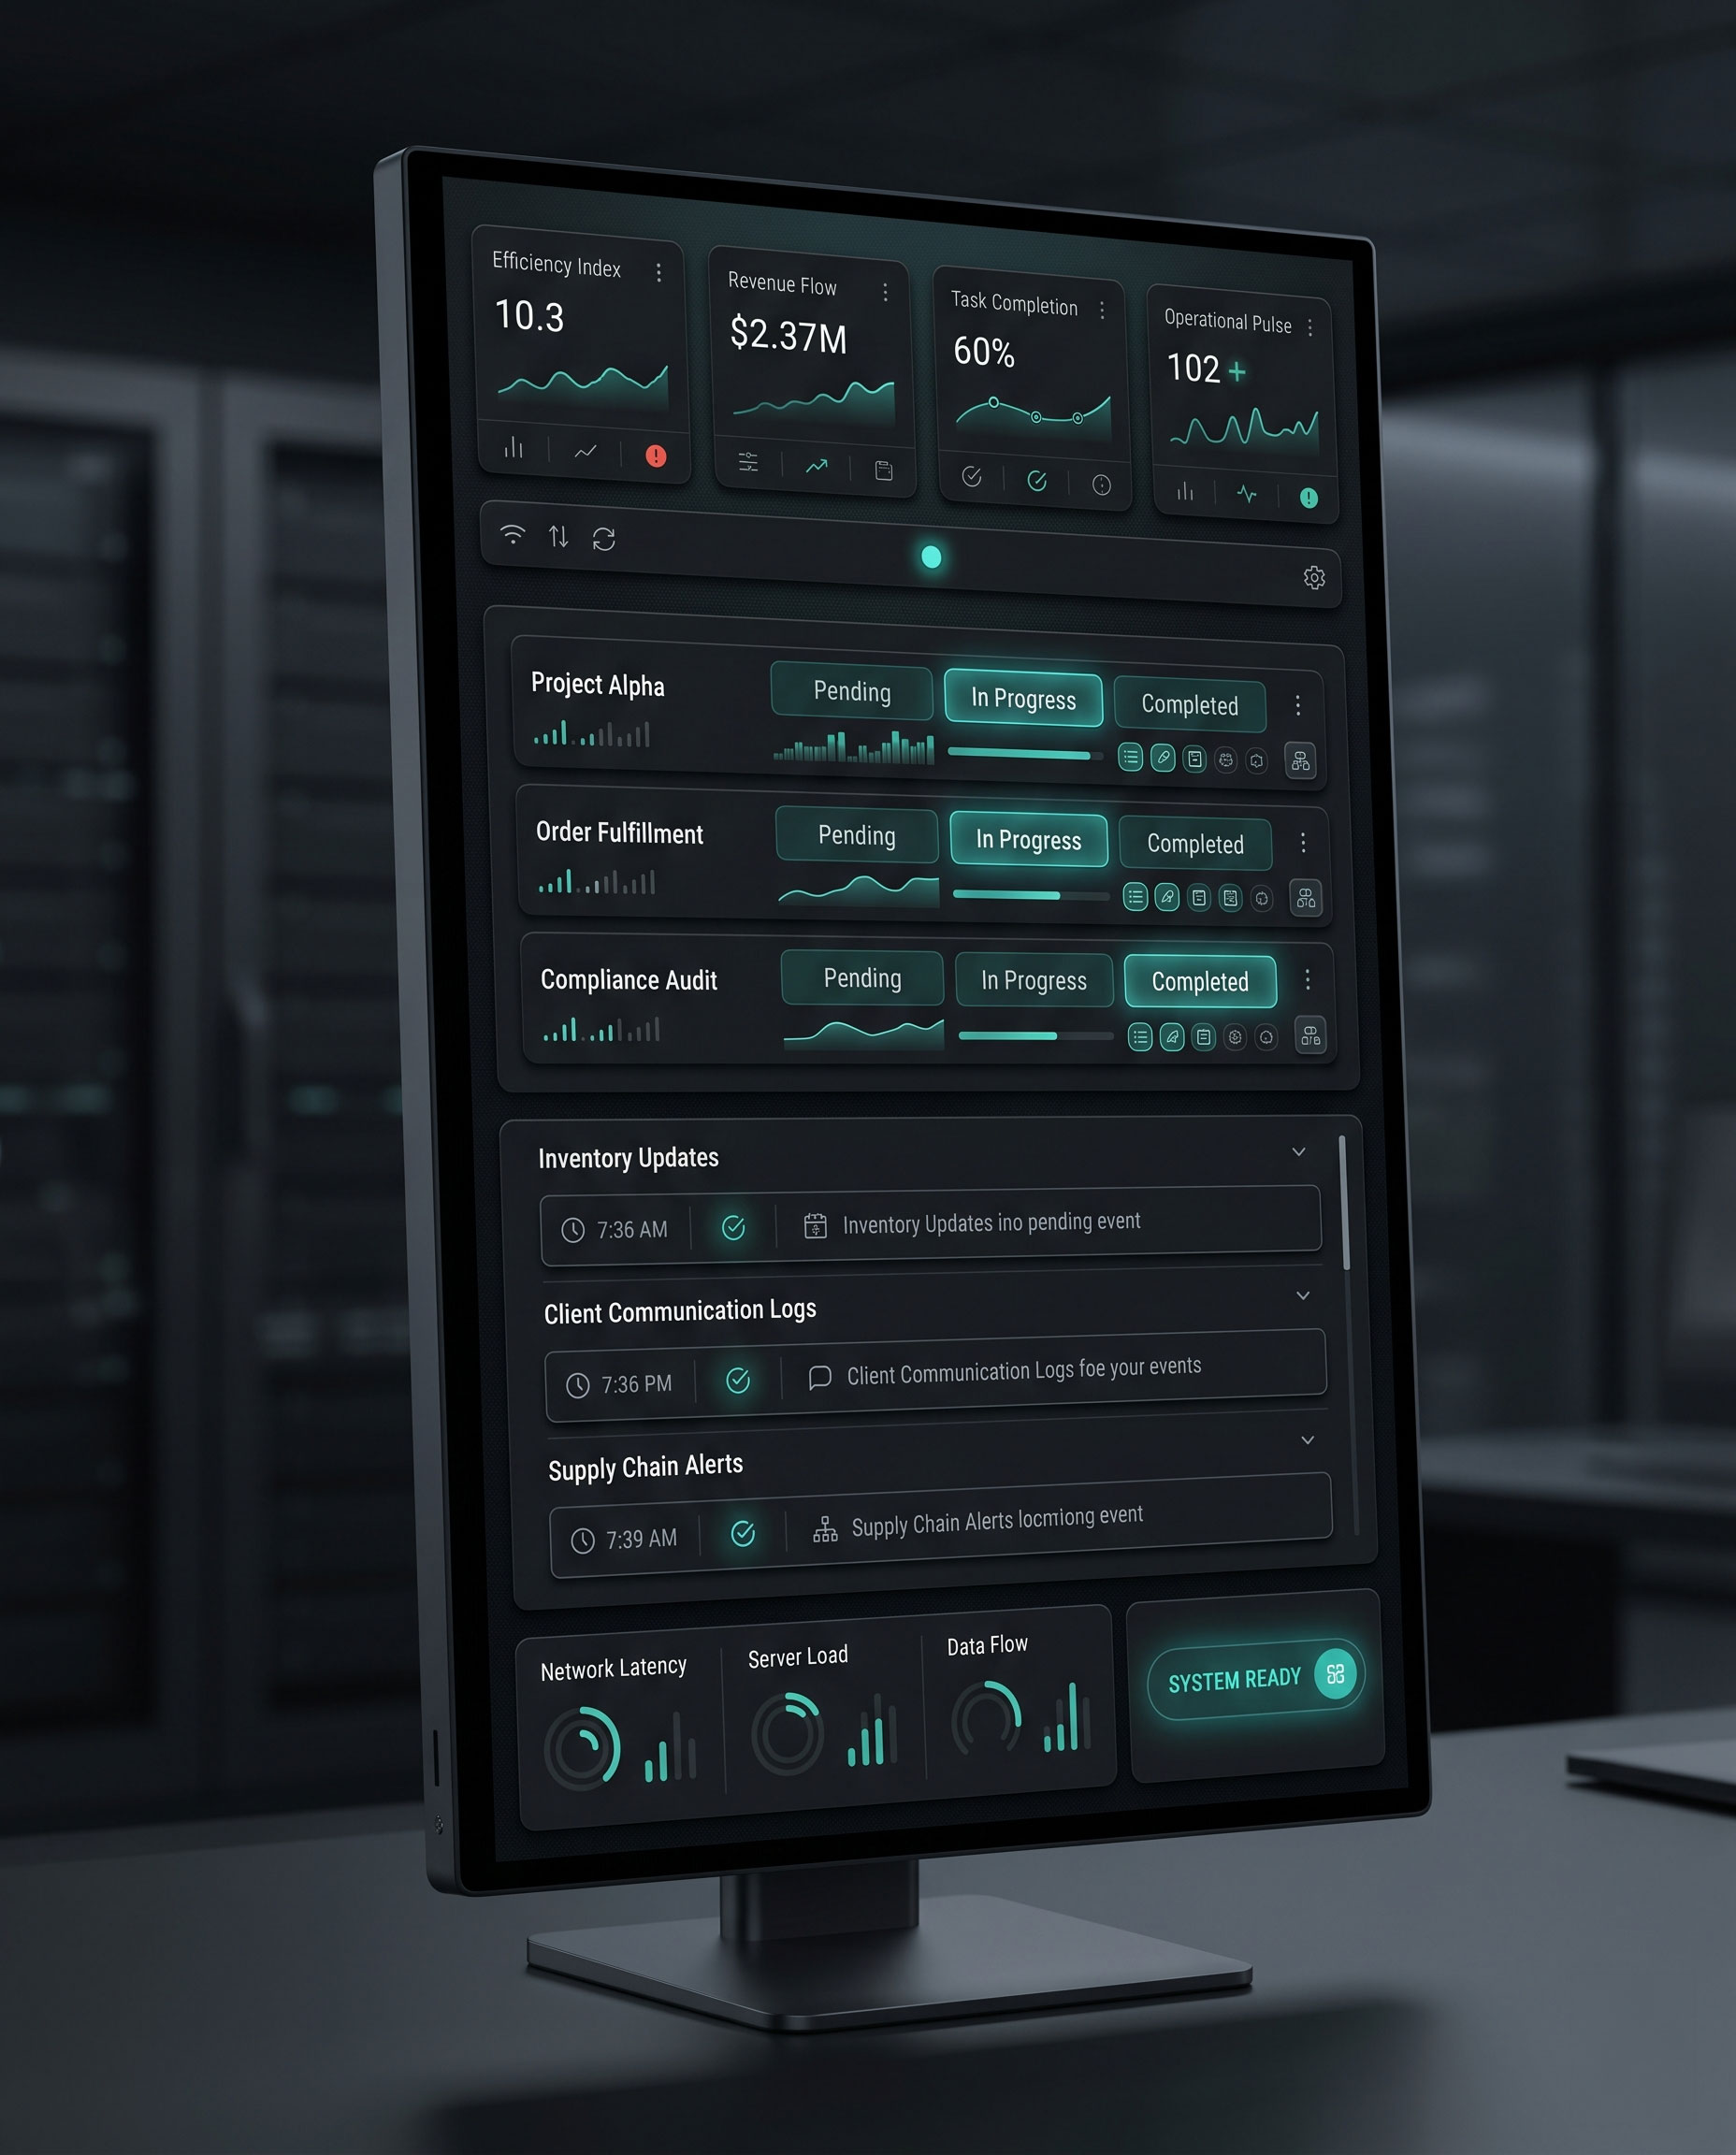Open the Task Completion three-dot menu

tap(1102, 311)
